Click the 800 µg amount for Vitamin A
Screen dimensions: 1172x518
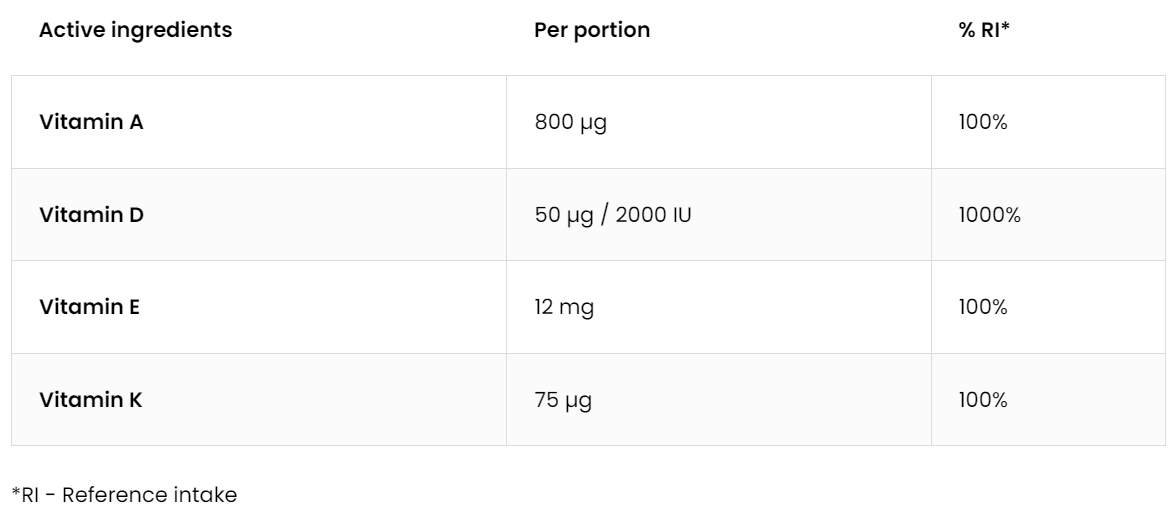(x=571, y=122)
